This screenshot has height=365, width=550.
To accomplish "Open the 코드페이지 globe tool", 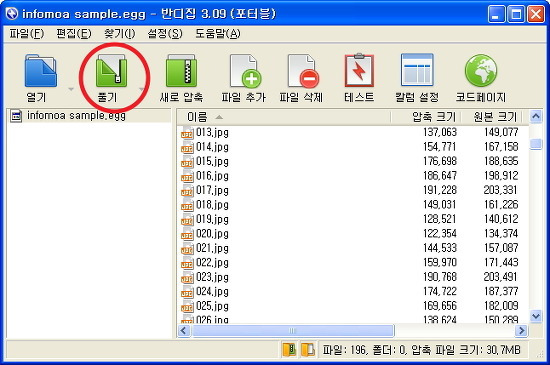I will [x=481, y=70].
